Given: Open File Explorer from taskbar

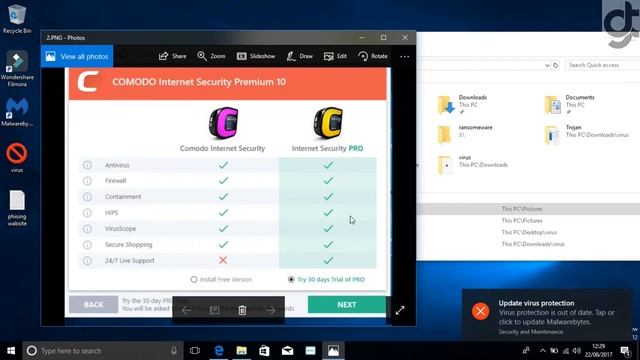Looking at the screenshot, I should (242, 351).
